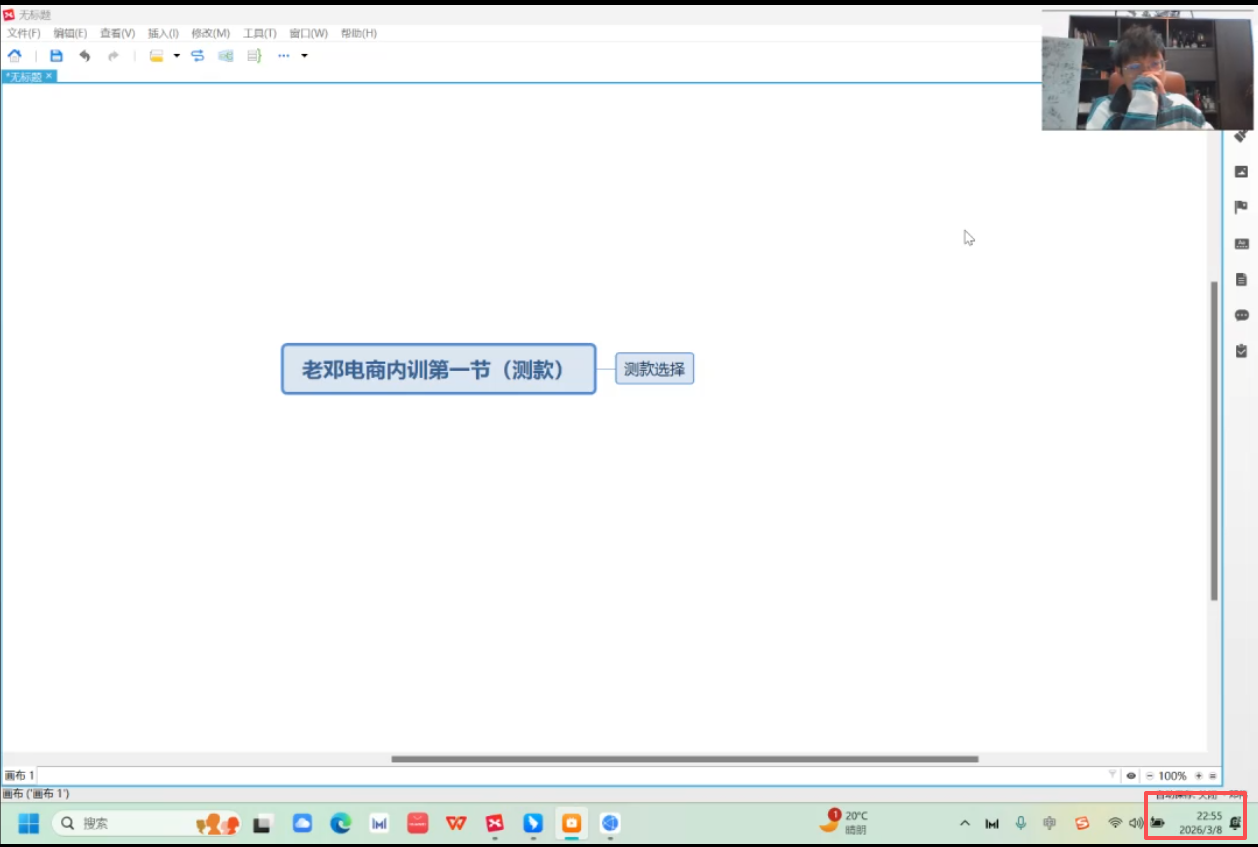
Task: Open the Task Info clipboard panel
Action: (1241, 351)
